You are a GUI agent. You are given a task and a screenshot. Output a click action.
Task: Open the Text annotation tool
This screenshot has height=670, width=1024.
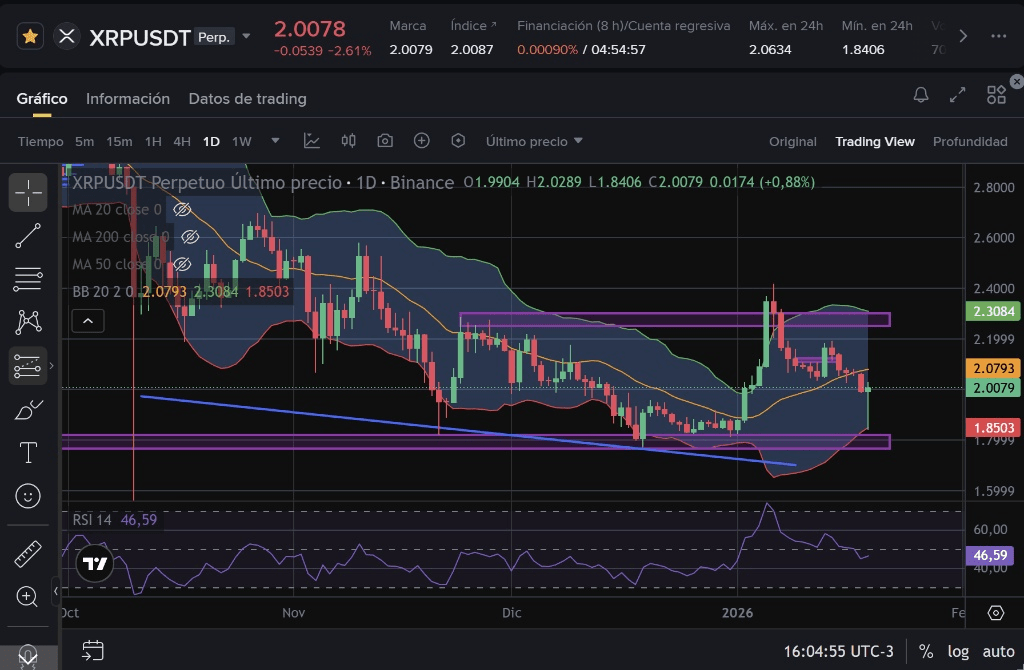[x=28, y=452]
